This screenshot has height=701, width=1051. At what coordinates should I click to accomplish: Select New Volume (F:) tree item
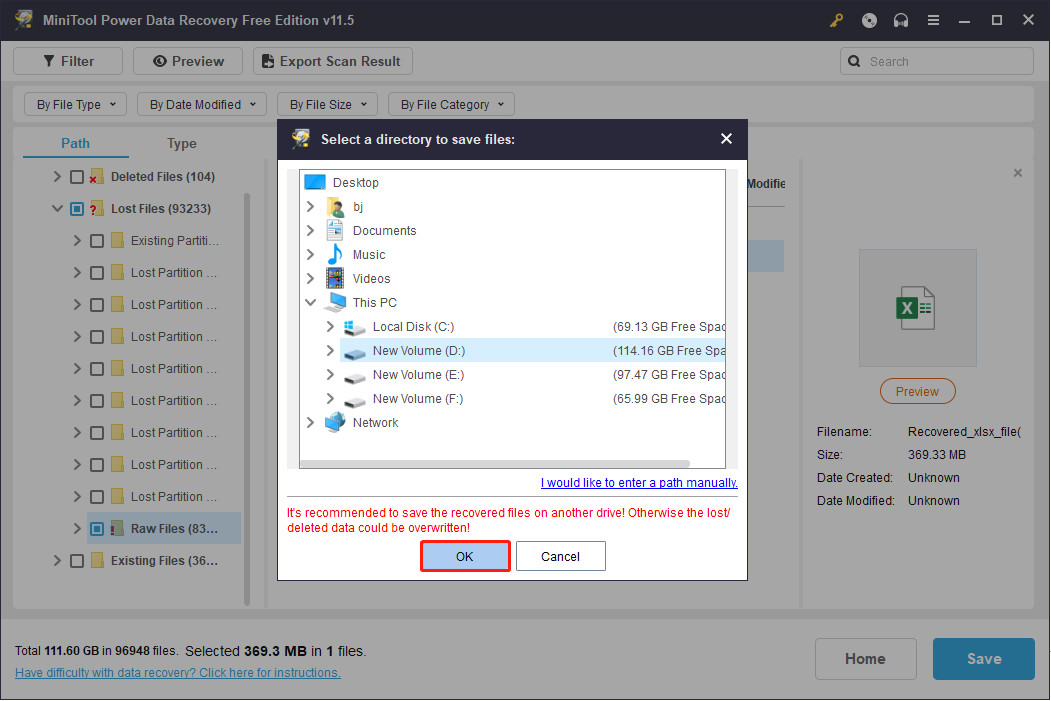pyautogui.click(x=418, y=399)
